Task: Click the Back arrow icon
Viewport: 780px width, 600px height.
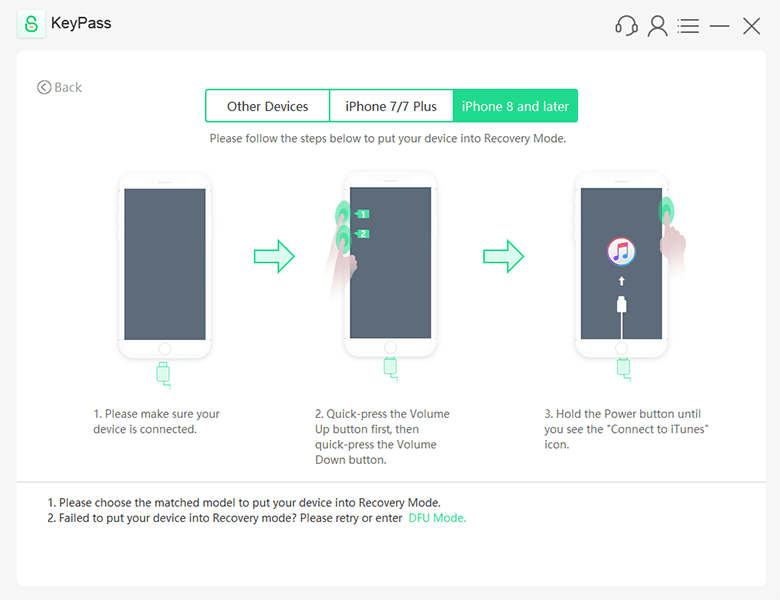Action: (44, 87)
